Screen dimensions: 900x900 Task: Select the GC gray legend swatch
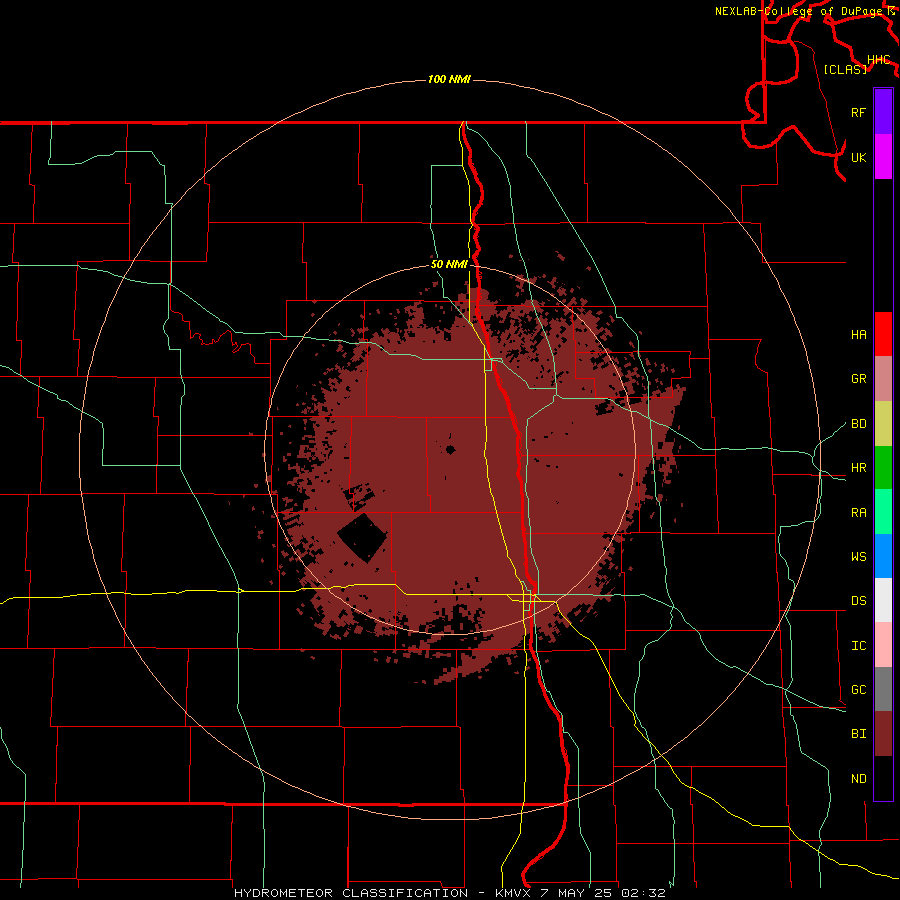[x=883, y=689]
